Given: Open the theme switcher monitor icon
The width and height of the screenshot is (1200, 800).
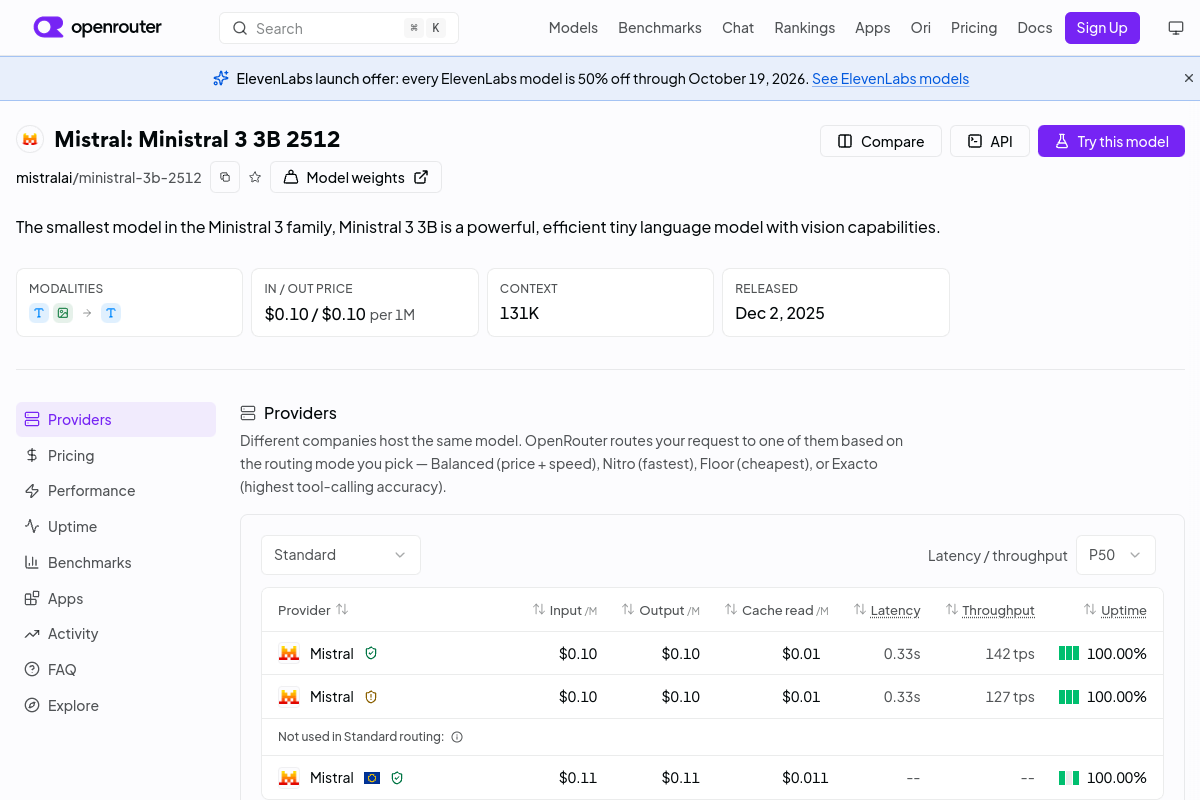Looking at the screenshot, I should [x=1176, y=28].
